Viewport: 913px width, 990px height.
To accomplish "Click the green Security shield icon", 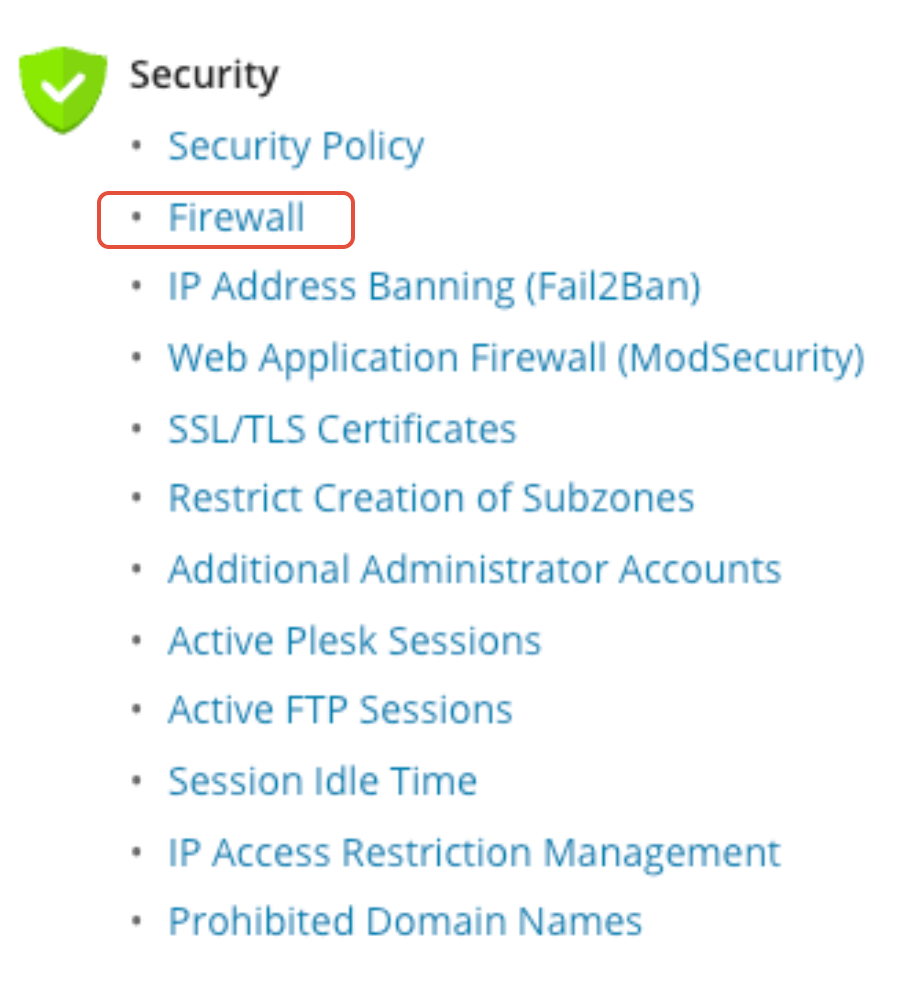I will [x=63, y=89].
